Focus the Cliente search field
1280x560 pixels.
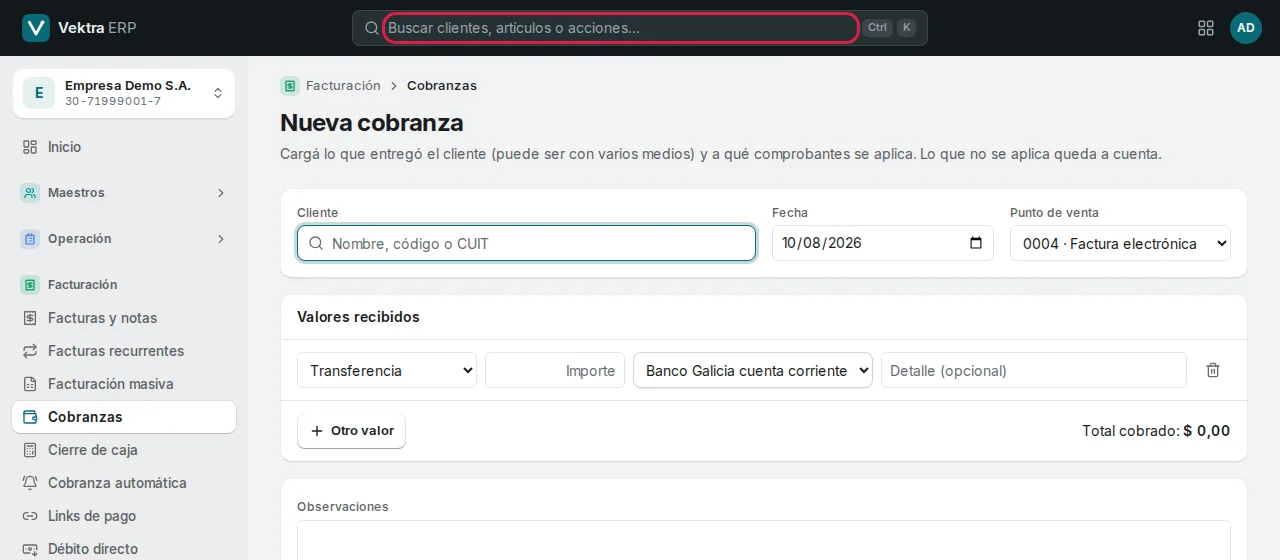(x=526, y=243)
